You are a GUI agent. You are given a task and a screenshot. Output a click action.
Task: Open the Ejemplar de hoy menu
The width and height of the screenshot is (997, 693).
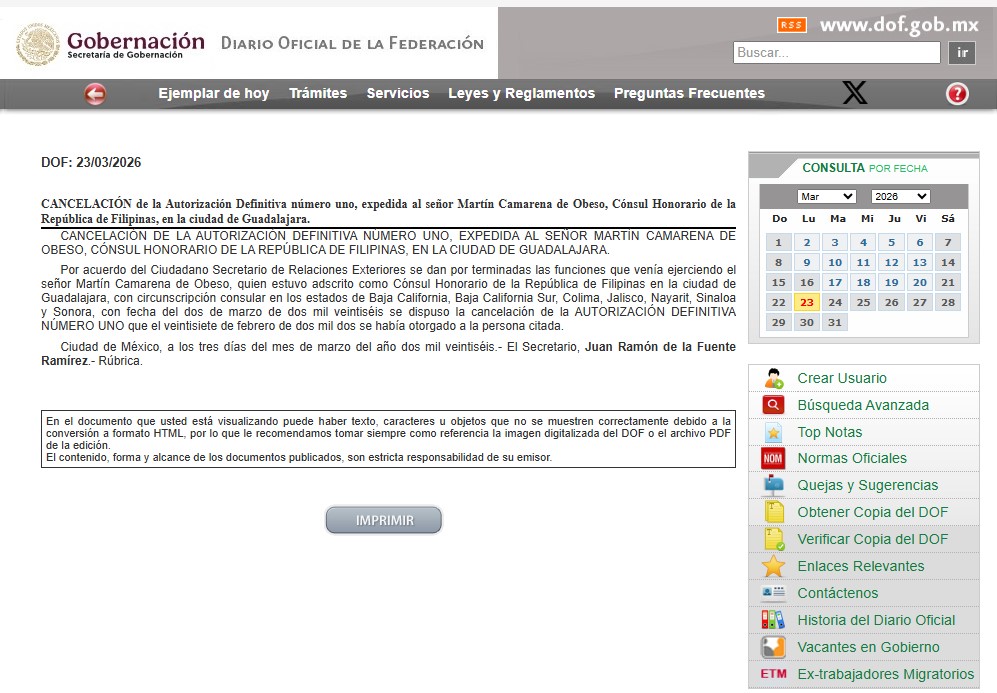pyautogui.click(x=213, y=94)
